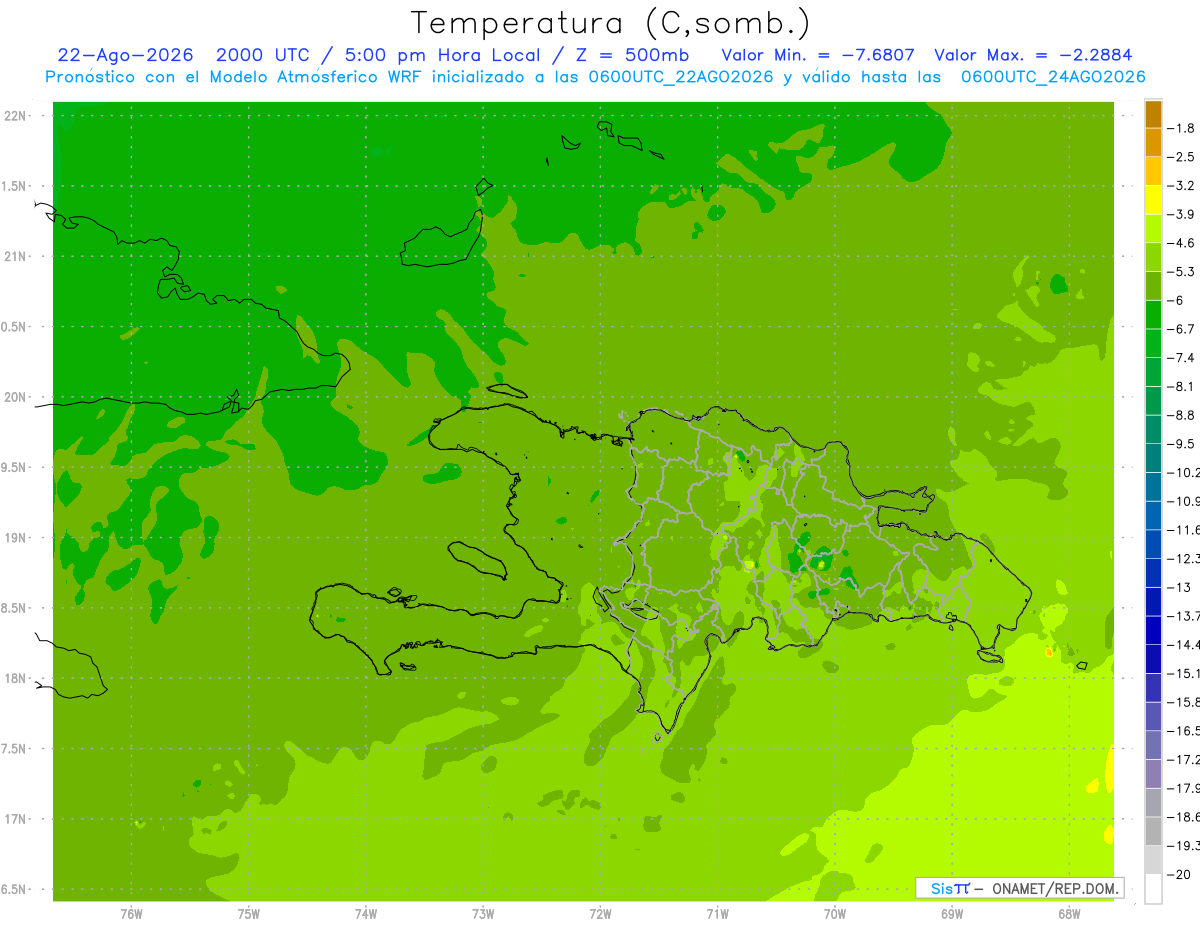Select the '22-Ago-2026' forecast date text

[125, 55]
